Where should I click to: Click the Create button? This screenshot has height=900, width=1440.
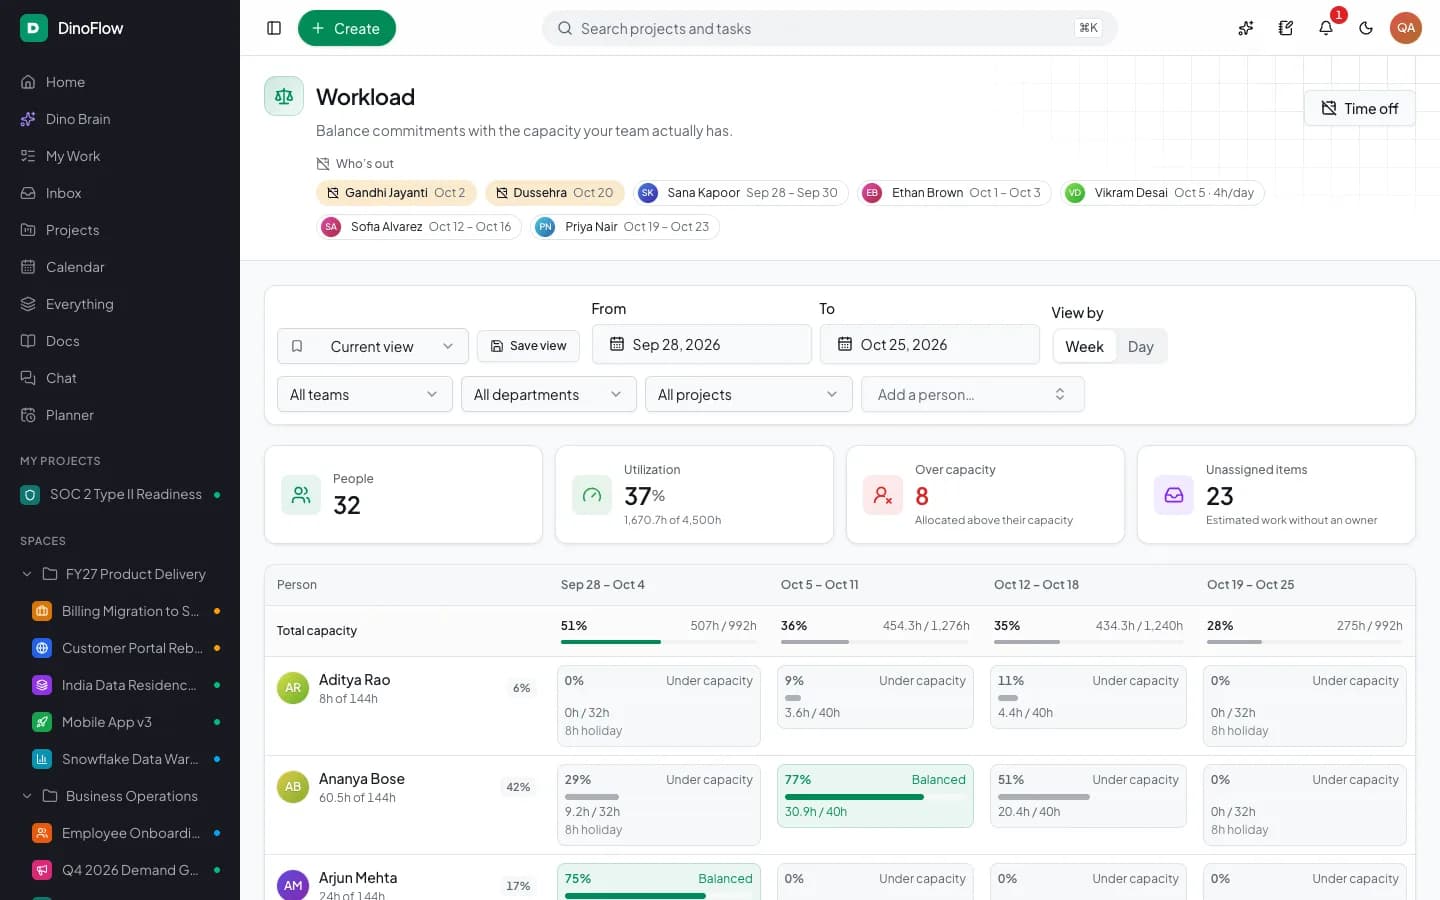pyautogui.click(x=347, y=28)
